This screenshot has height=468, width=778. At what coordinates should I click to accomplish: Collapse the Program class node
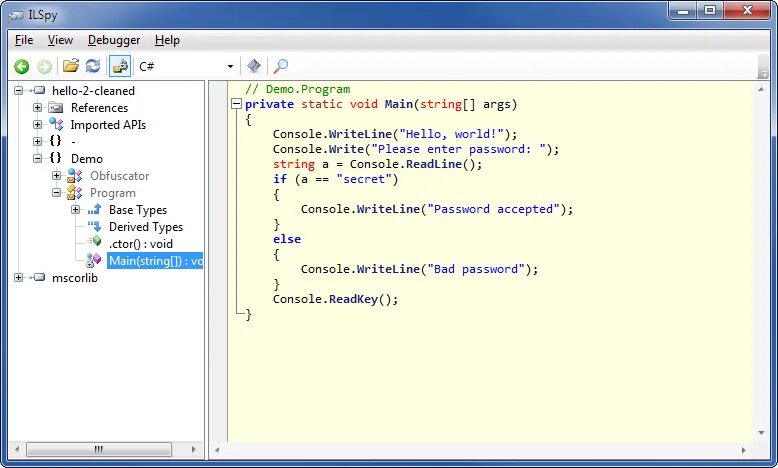[57, 192]
